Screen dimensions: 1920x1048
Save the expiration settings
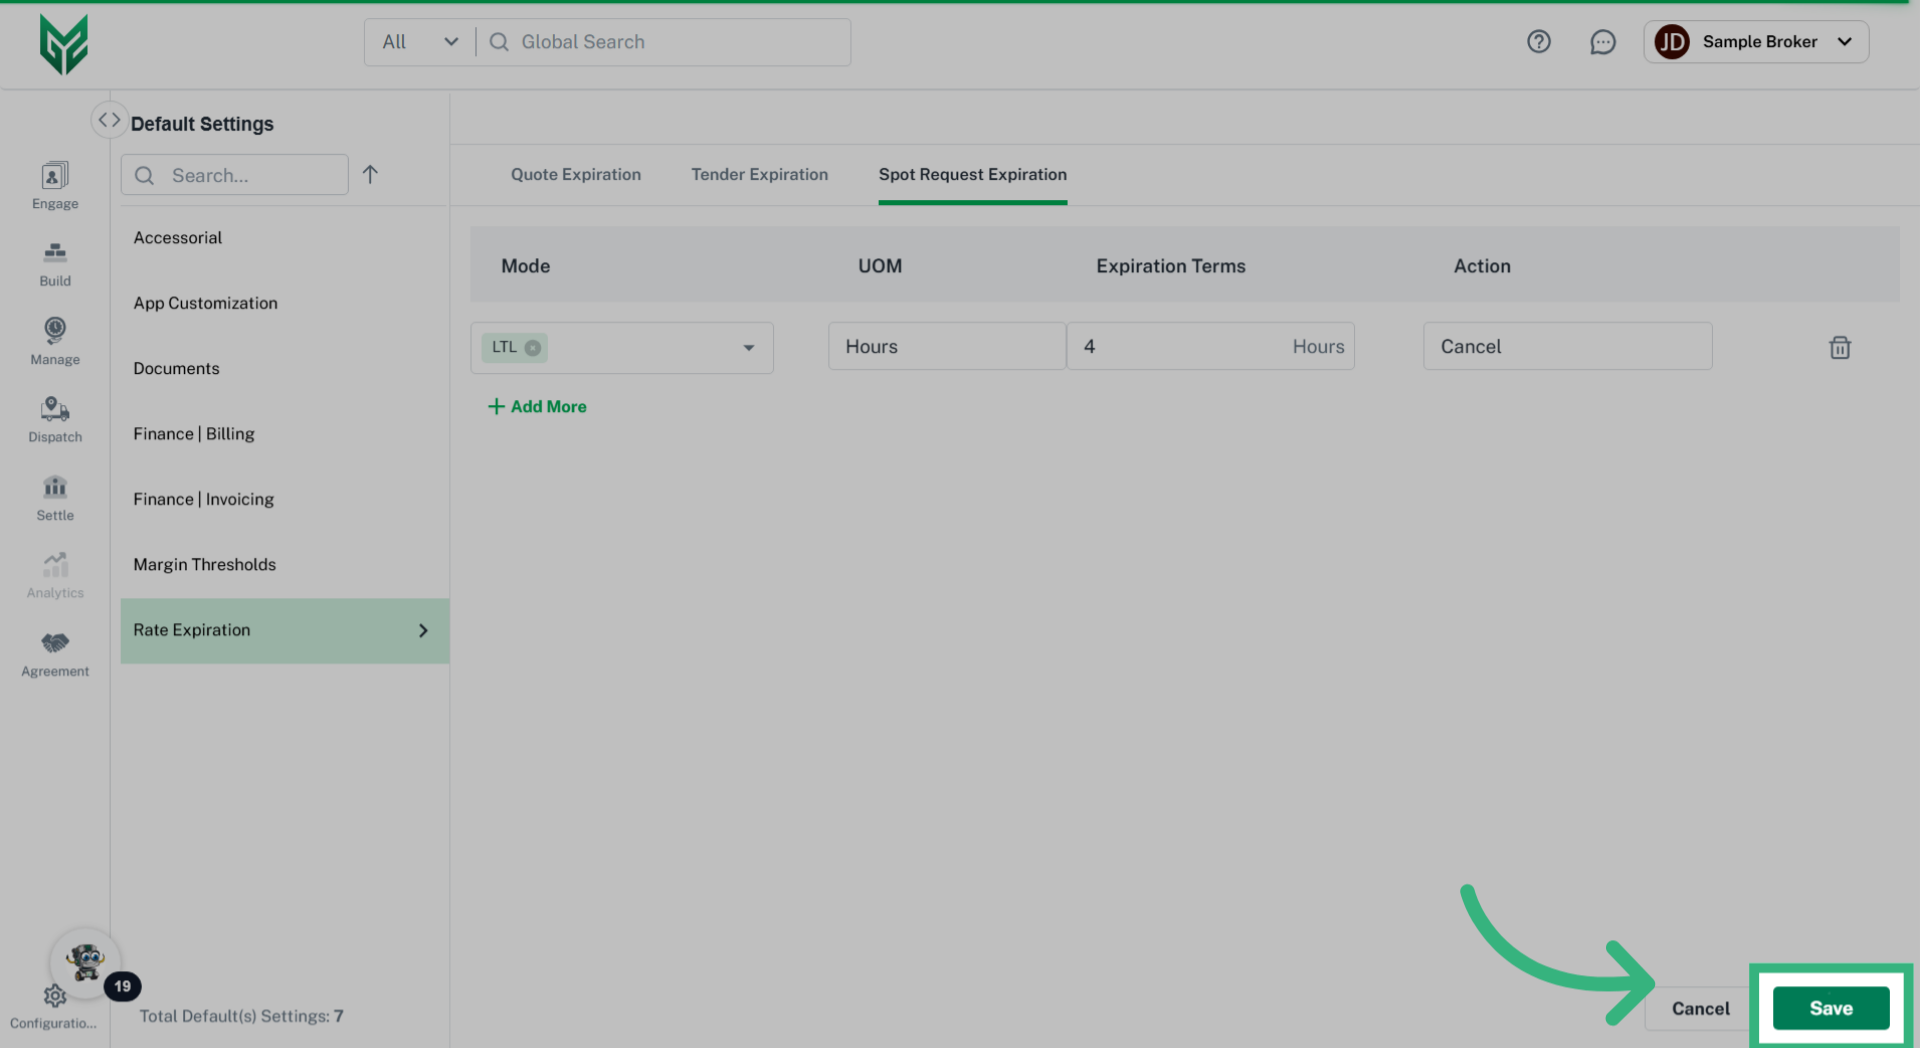tap(1831, 1008)
